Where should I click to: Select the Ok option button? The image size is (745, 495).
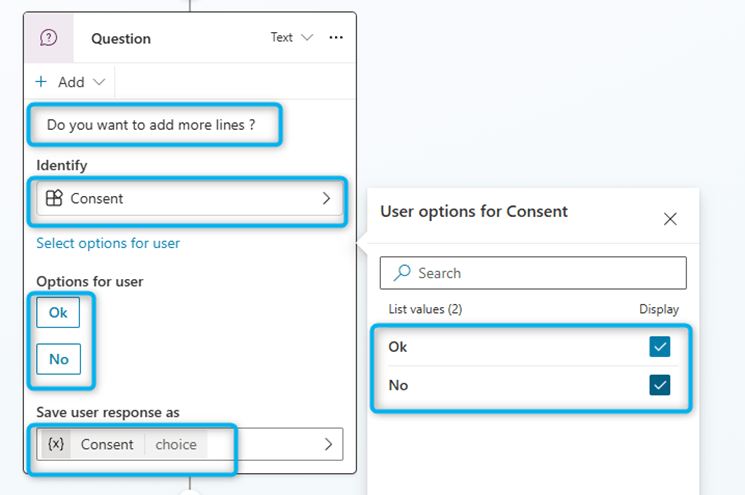[58, 313]
